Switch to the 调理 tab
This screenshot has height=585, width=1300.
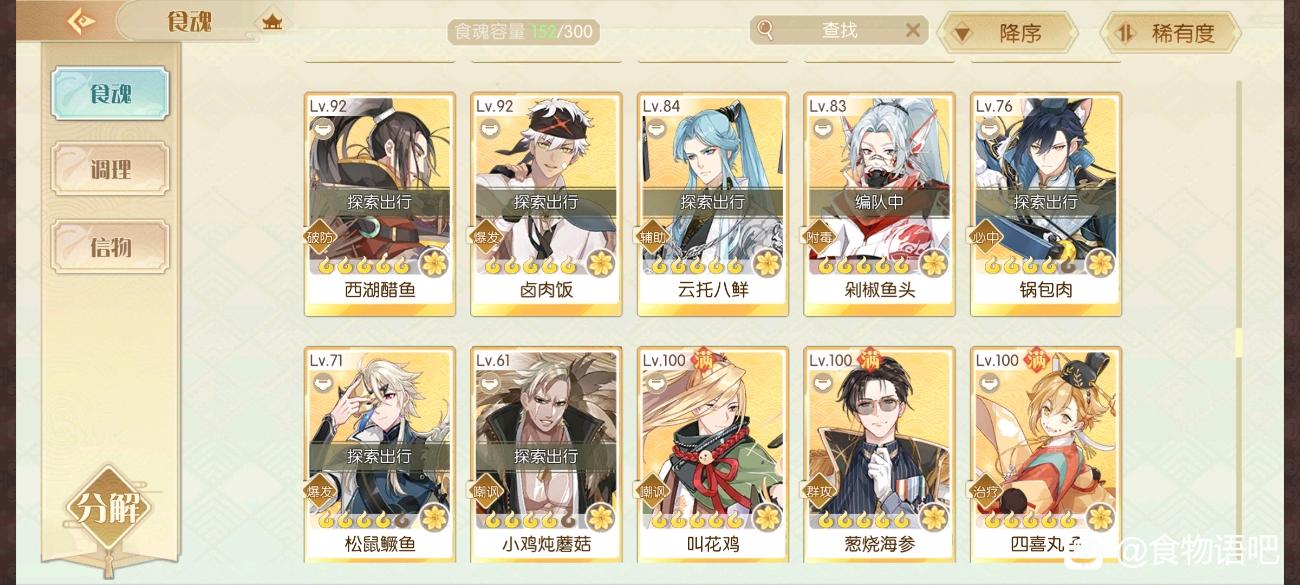pos(110,169)
